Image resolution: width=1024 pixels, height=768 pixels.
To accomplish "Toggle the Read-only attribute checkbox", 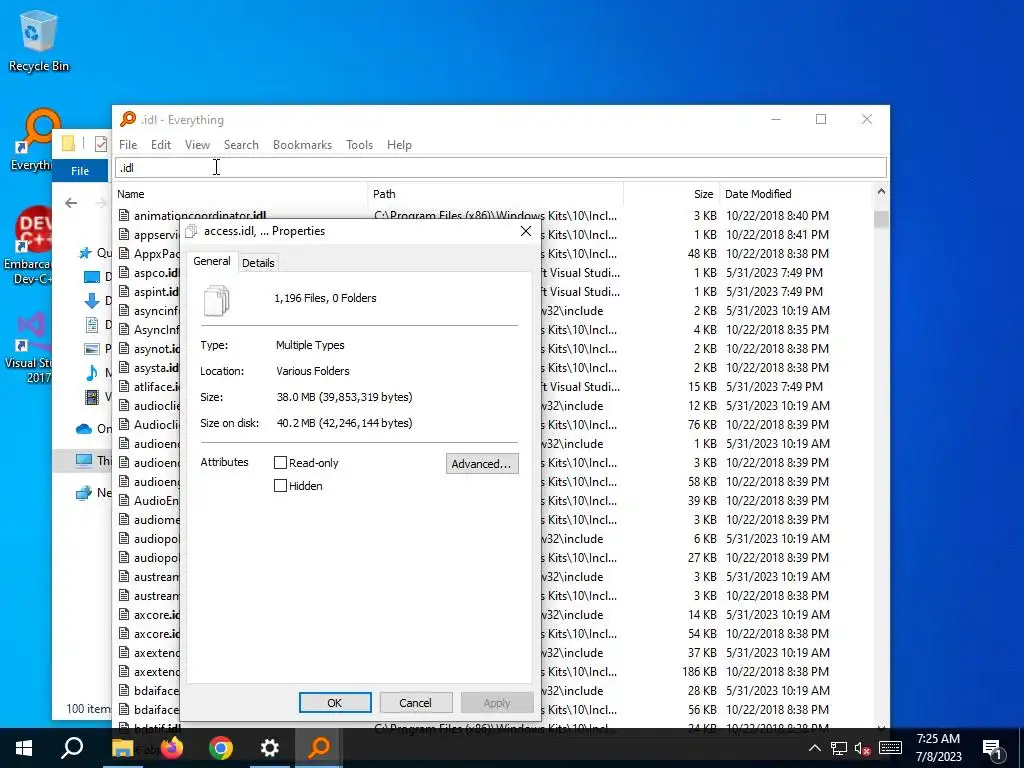I will tap(280, 462).
